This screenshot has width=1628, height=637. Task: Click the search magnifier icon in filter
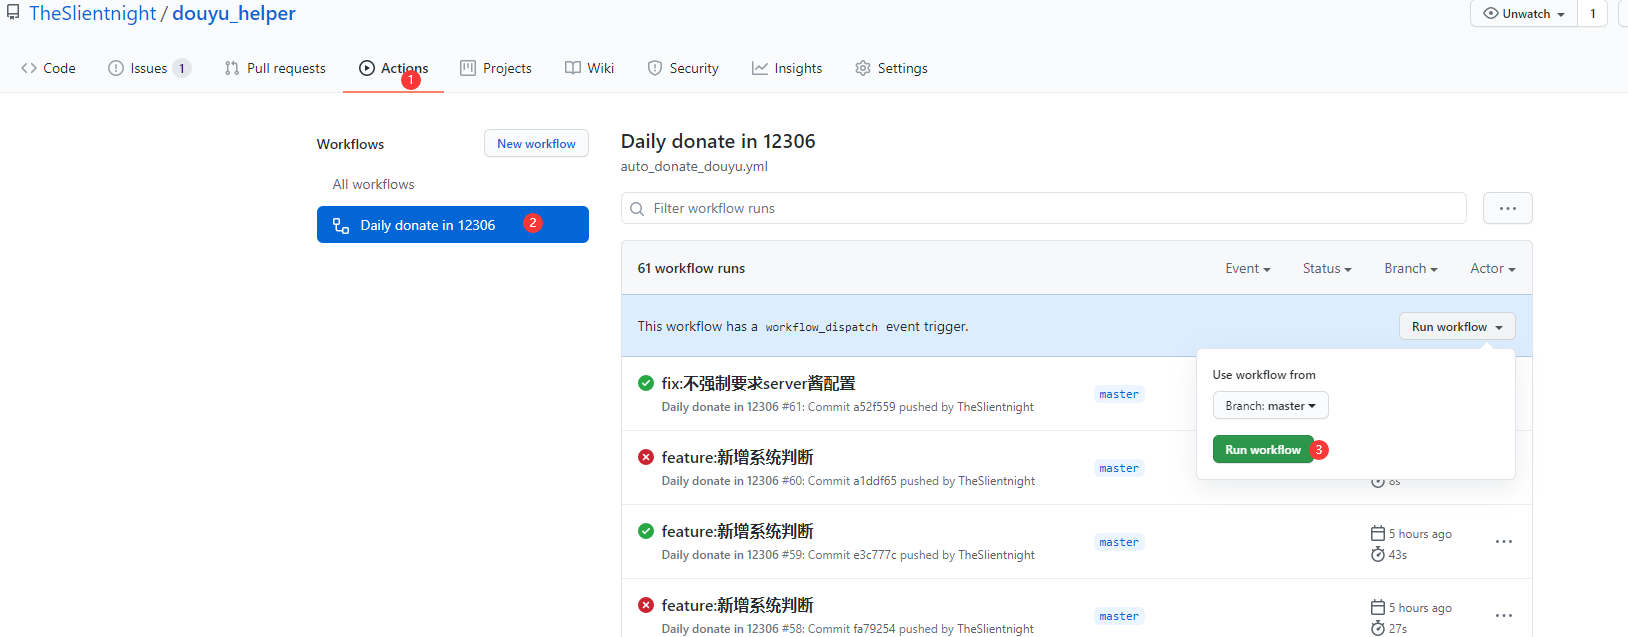point(637,209)
